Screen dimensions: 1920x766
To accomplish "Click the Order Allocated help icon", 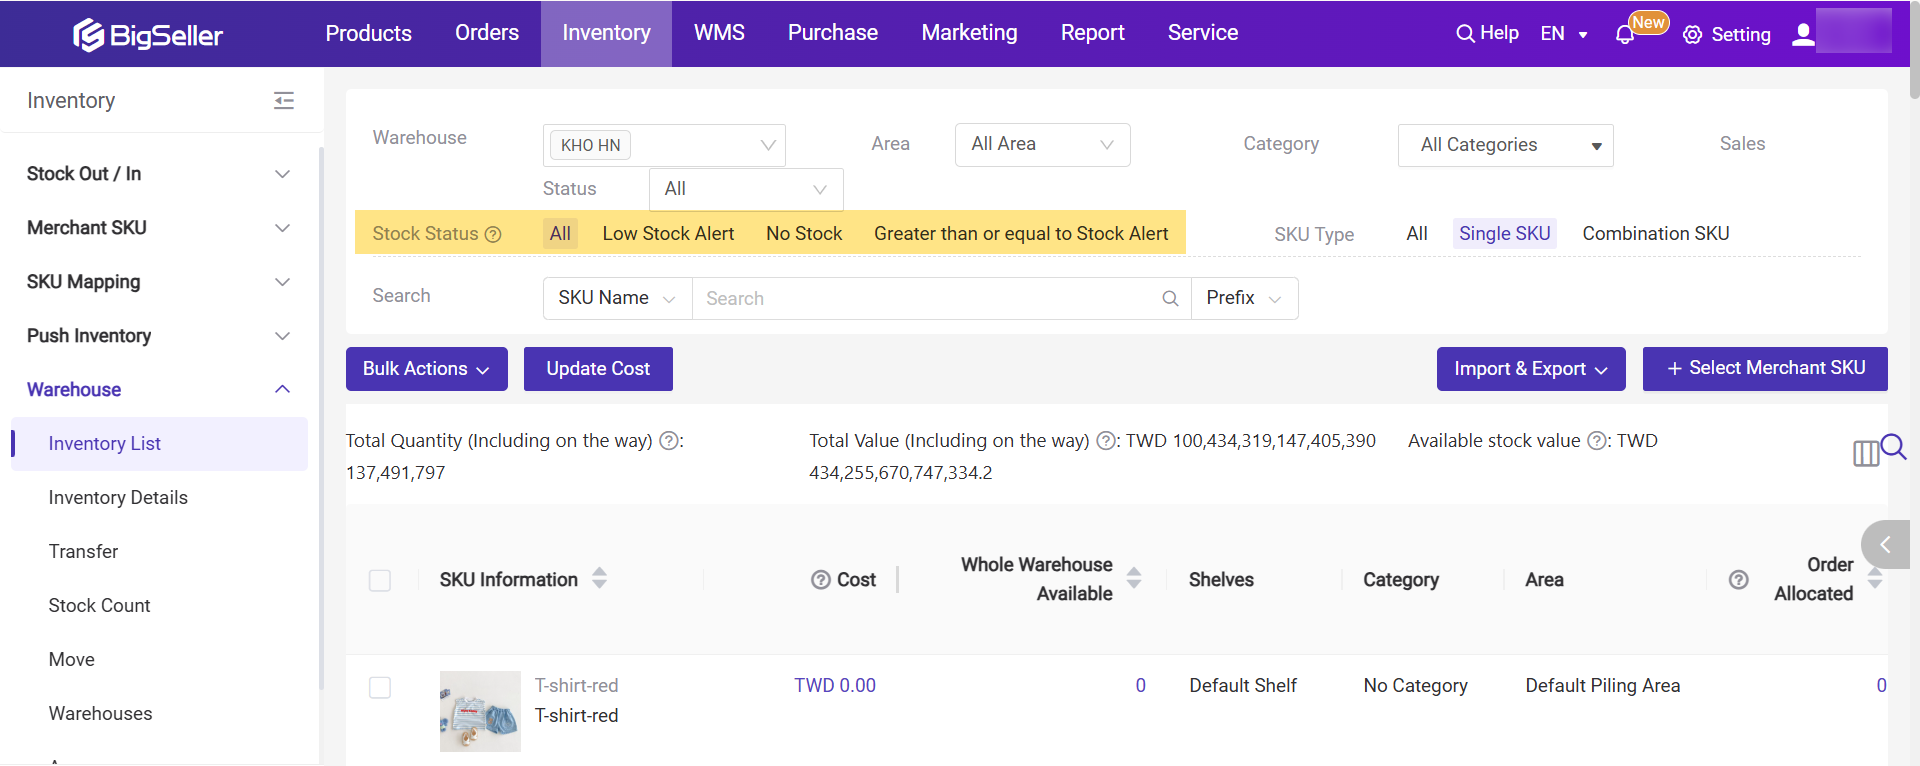I will (x=1739, y=580).
